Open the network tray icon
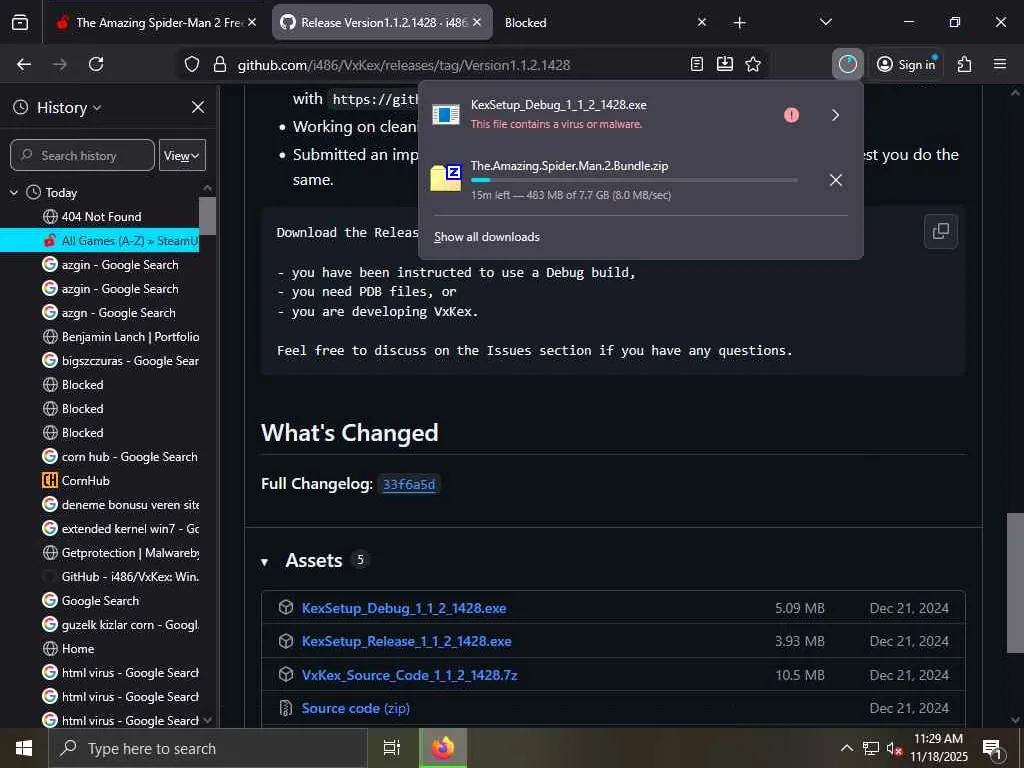 pyautogui.click(x=871, y=748)
